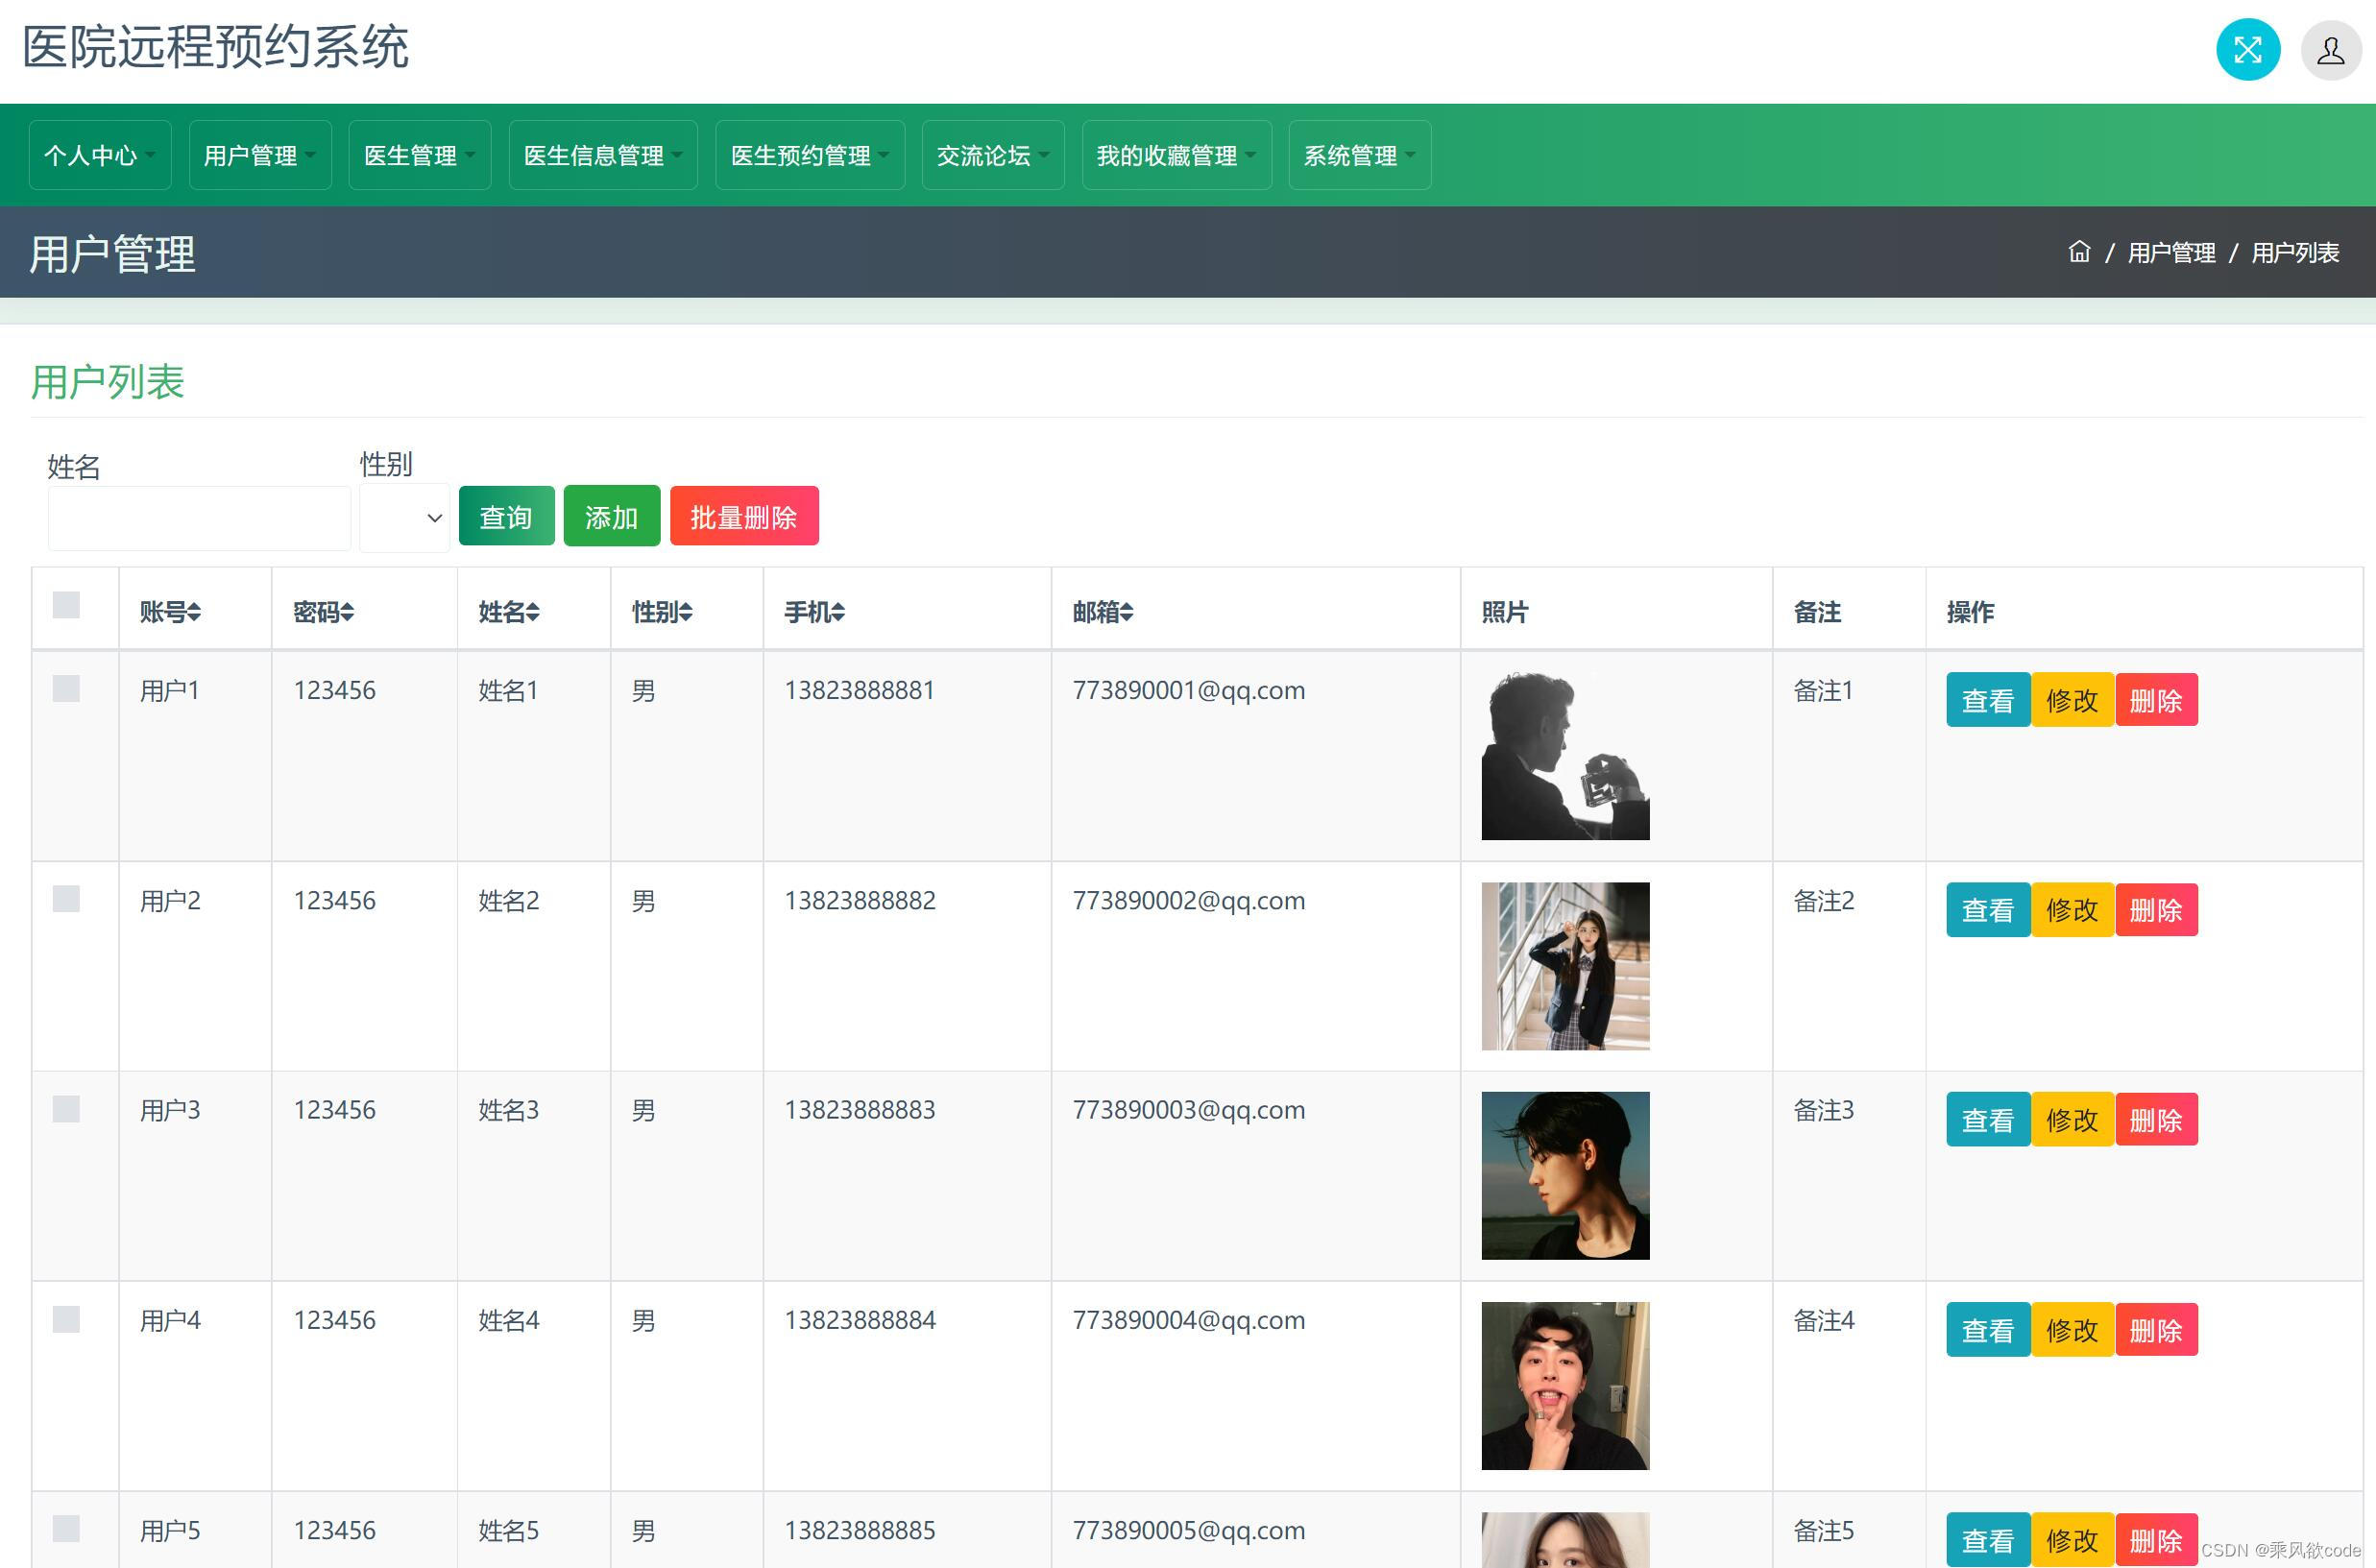Sort table by 账号 column arrows
The width and height of the screenshot is (2376, 1568).
(x=194, y=612)
